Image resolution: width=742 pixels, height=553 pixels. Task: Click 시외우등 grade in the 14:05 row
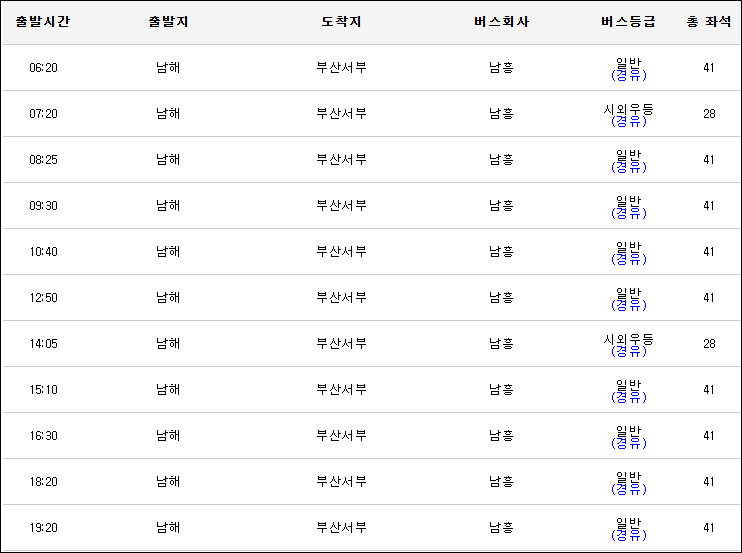point(628,339)
